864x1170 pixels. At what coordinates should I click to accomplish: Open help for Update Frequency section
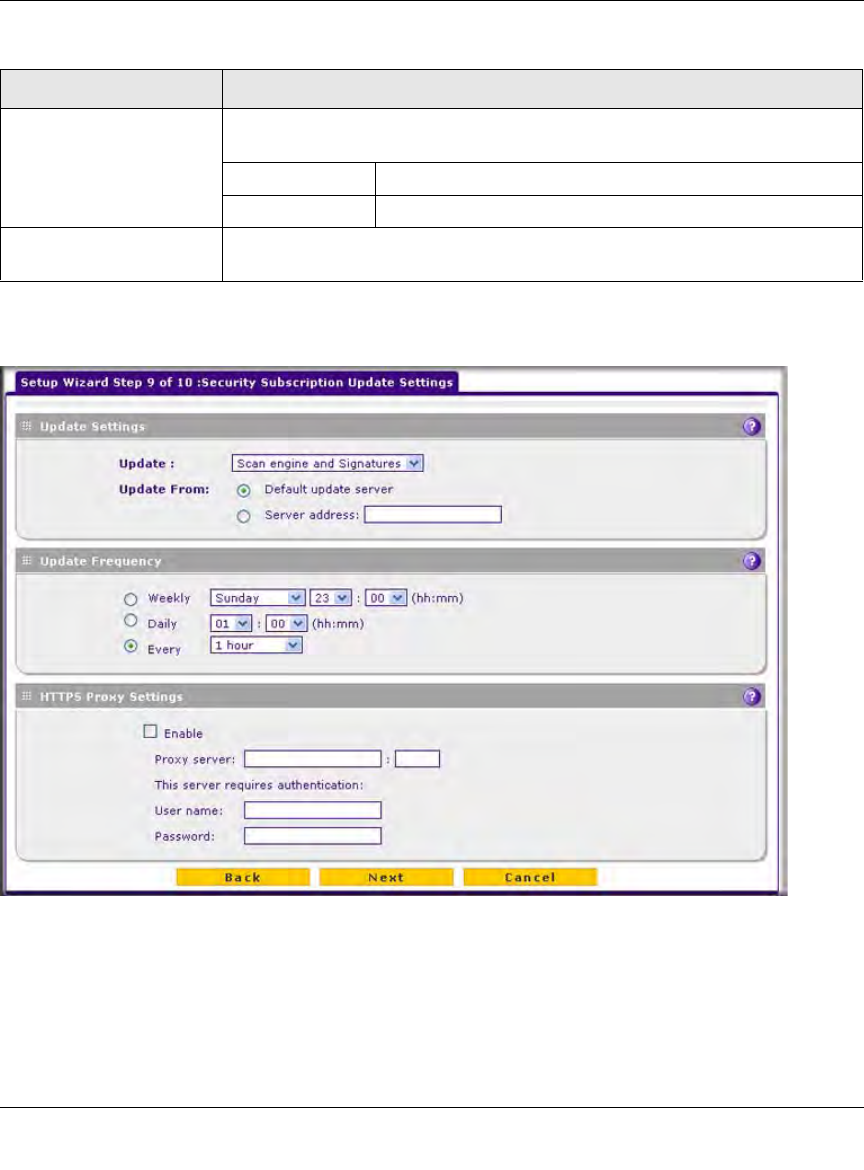pyautogui.click(x=751, y=560)
